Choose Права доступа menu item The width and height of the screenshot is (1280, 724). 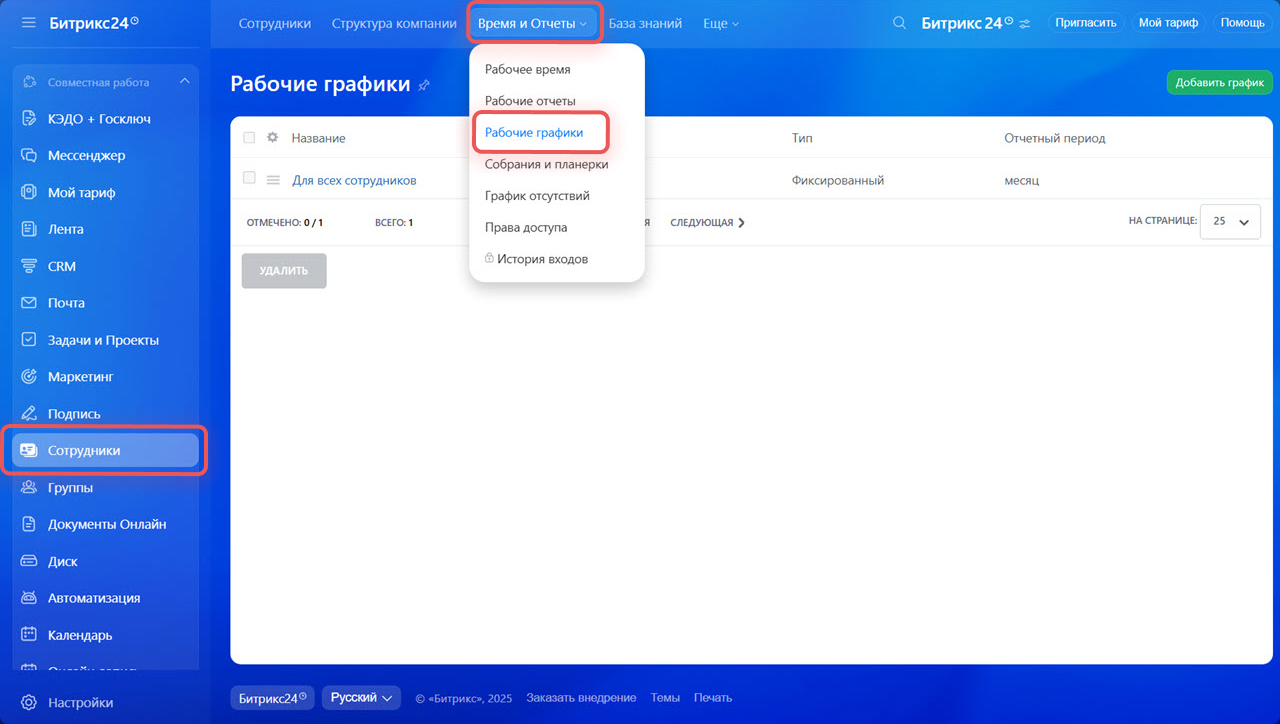(x=526, y=227)
